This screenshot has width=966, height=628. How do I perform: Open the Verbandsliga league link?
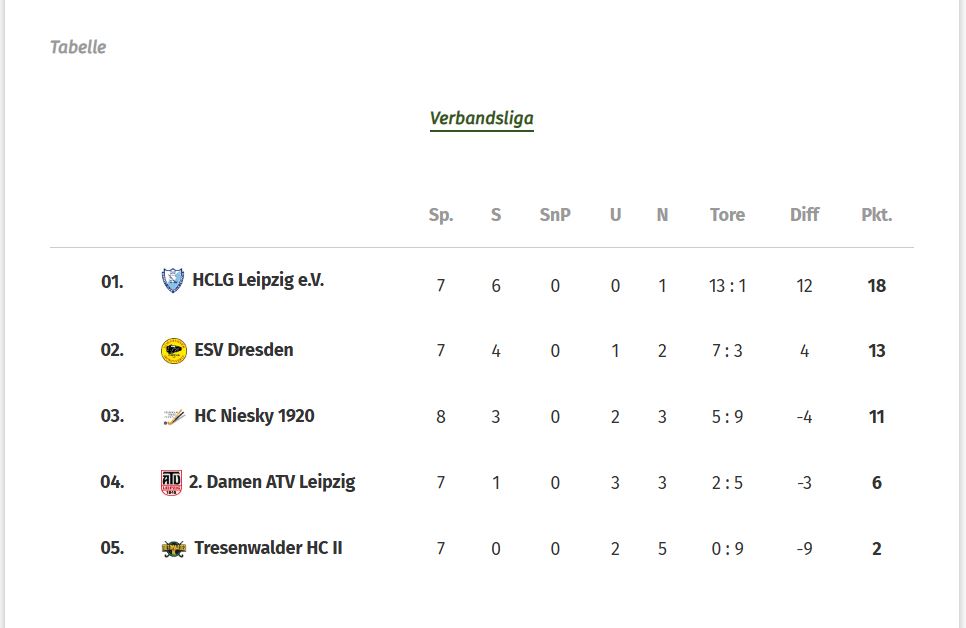point(482,118)
